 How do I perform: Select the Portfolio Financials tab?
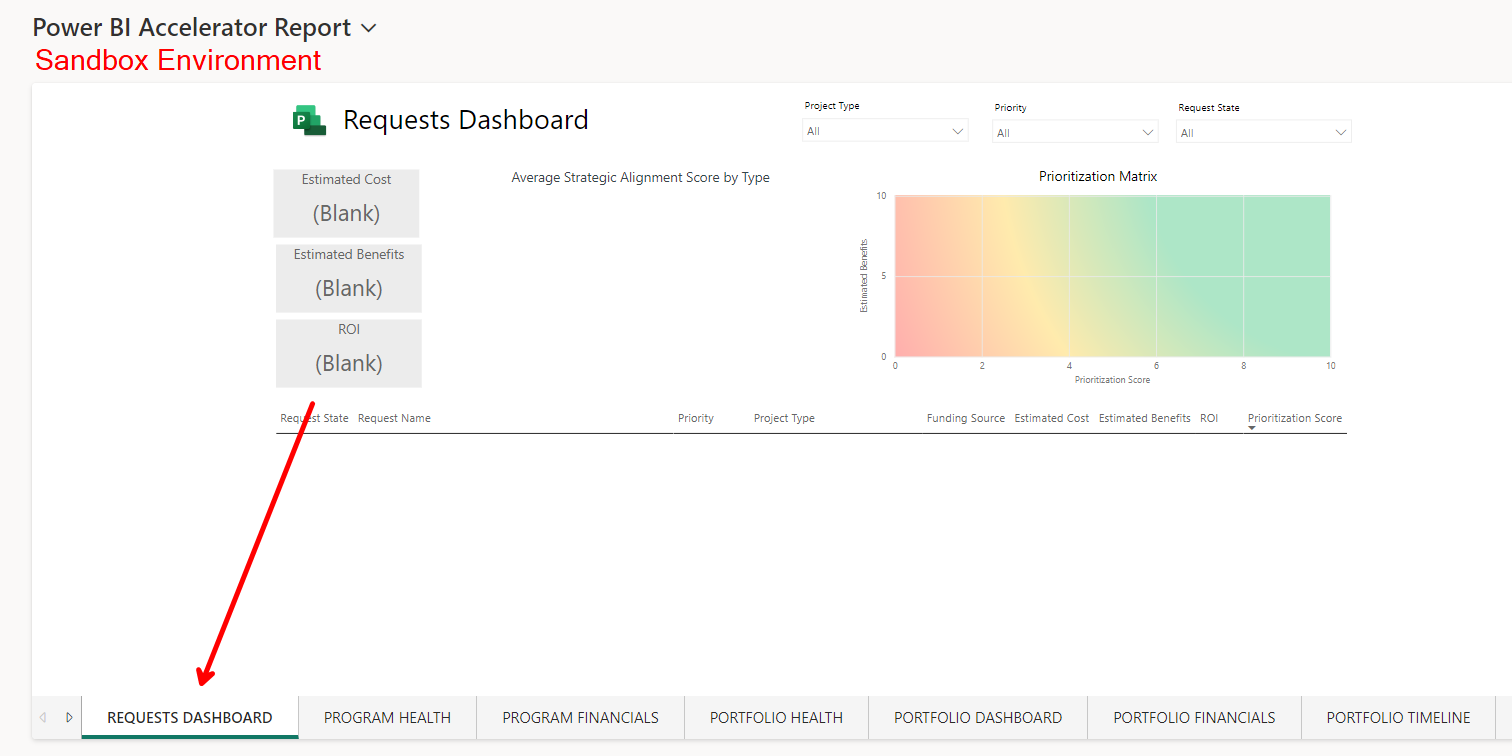1194,717
